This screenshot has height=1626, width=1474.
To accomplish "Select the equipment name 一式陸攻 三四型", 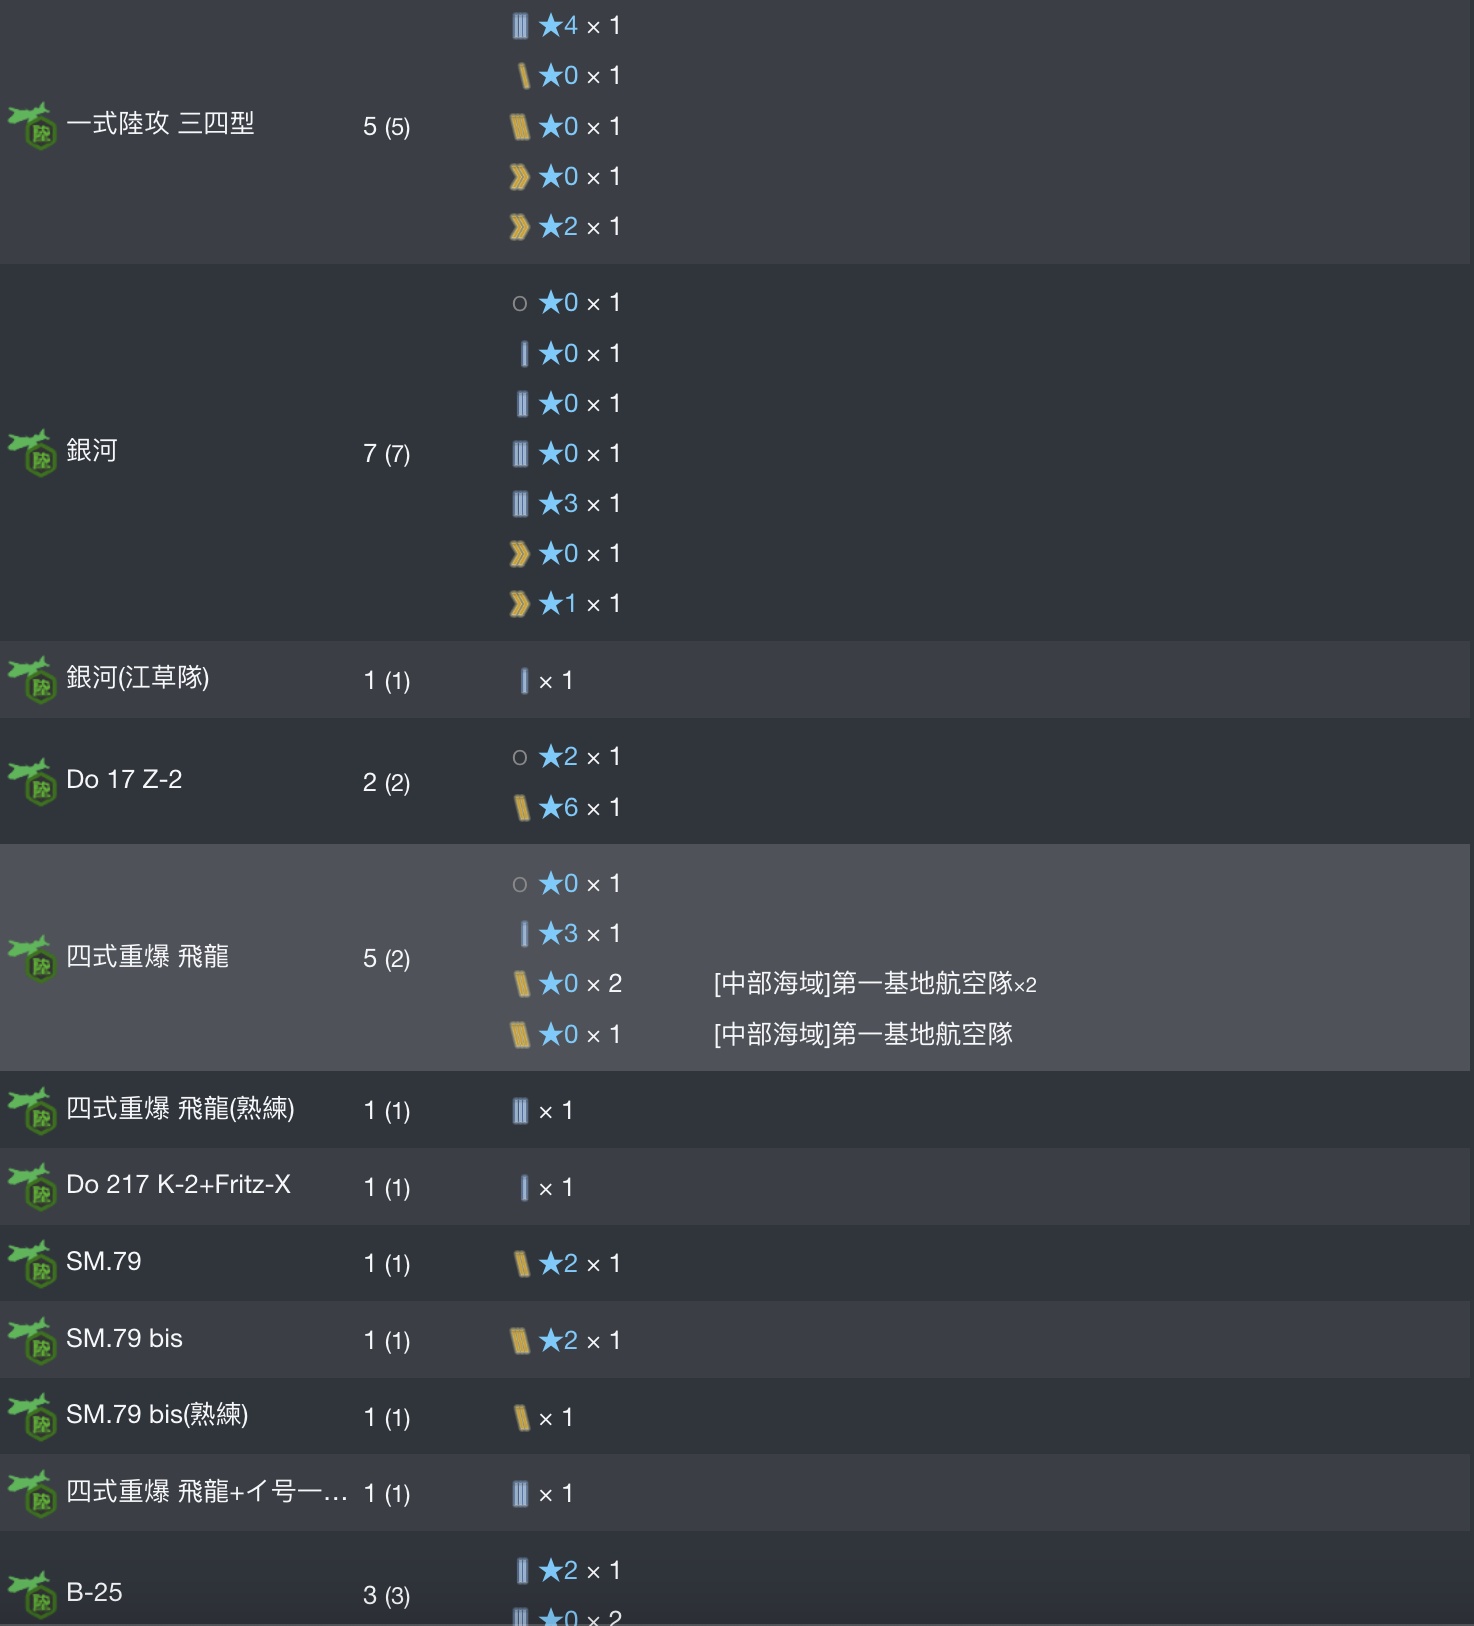I will [x=160, y=123].
